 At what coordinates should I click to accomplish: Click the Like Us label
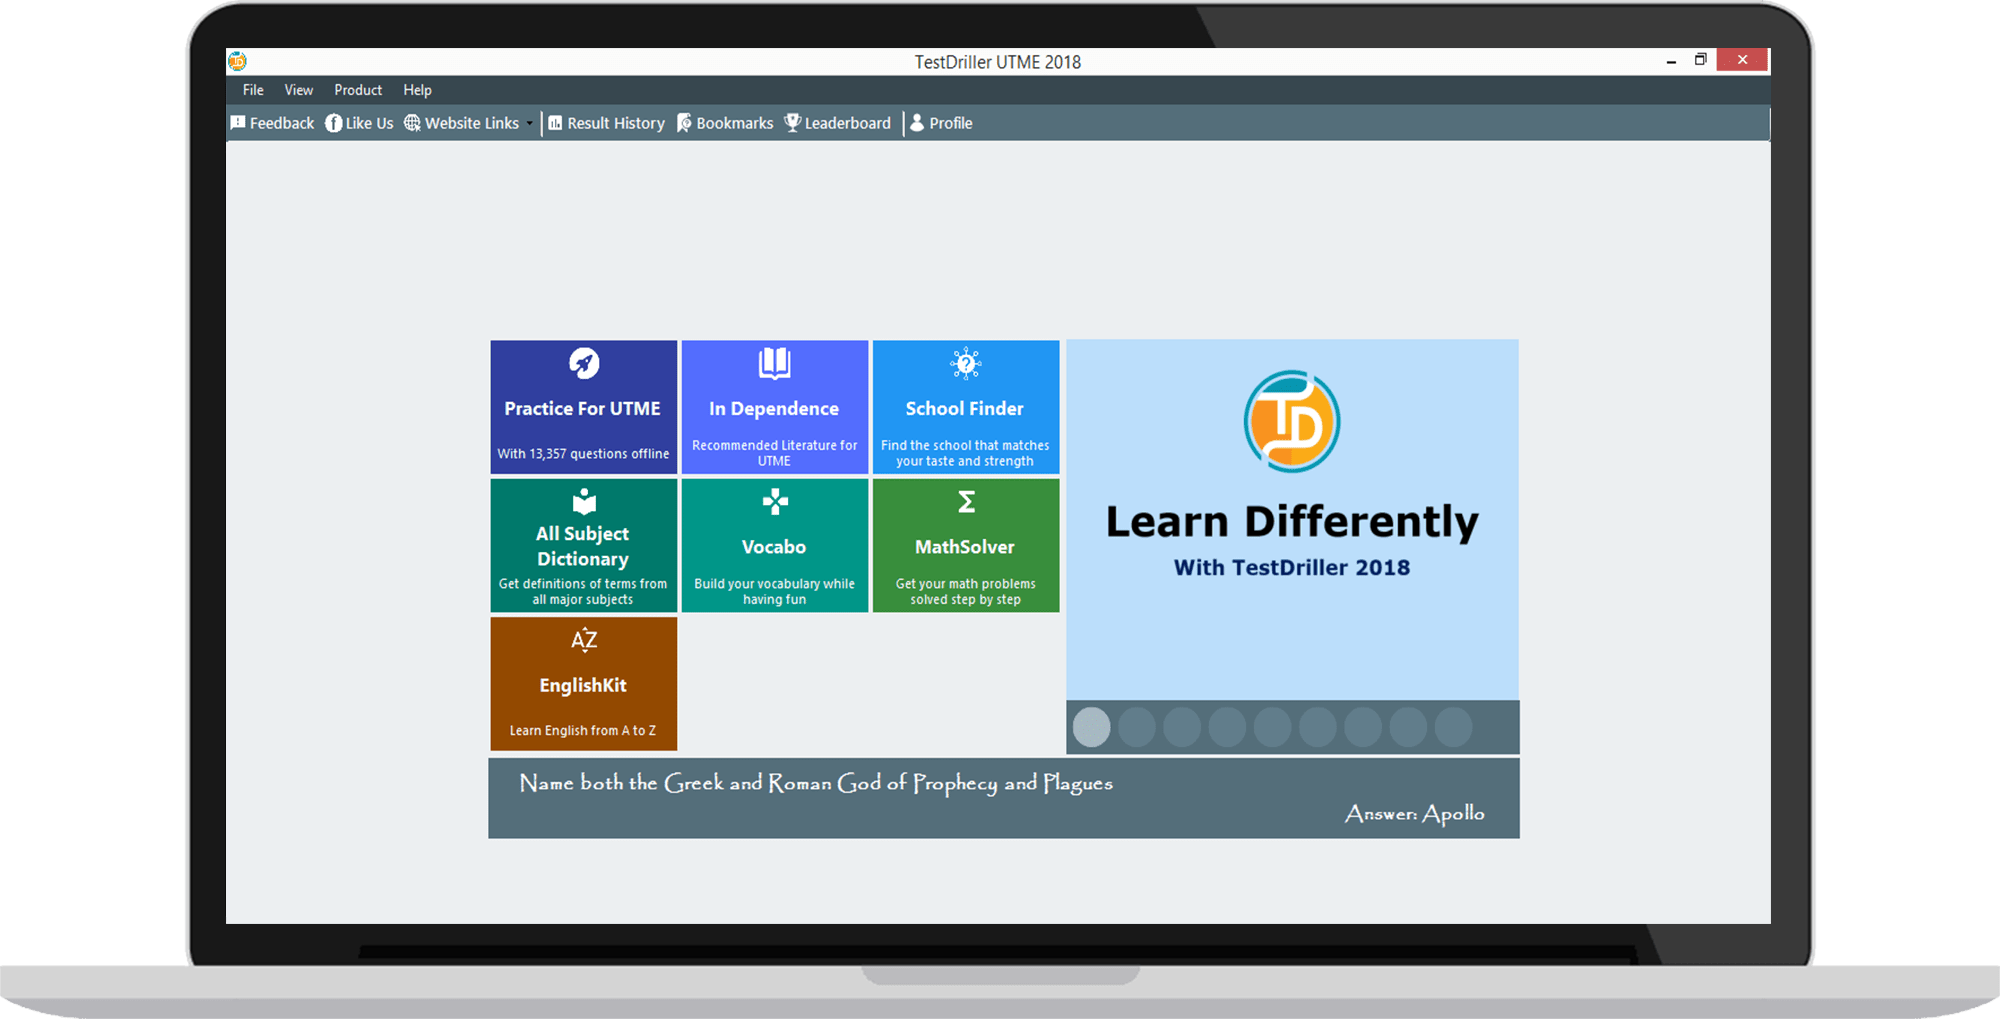[369, 123]
